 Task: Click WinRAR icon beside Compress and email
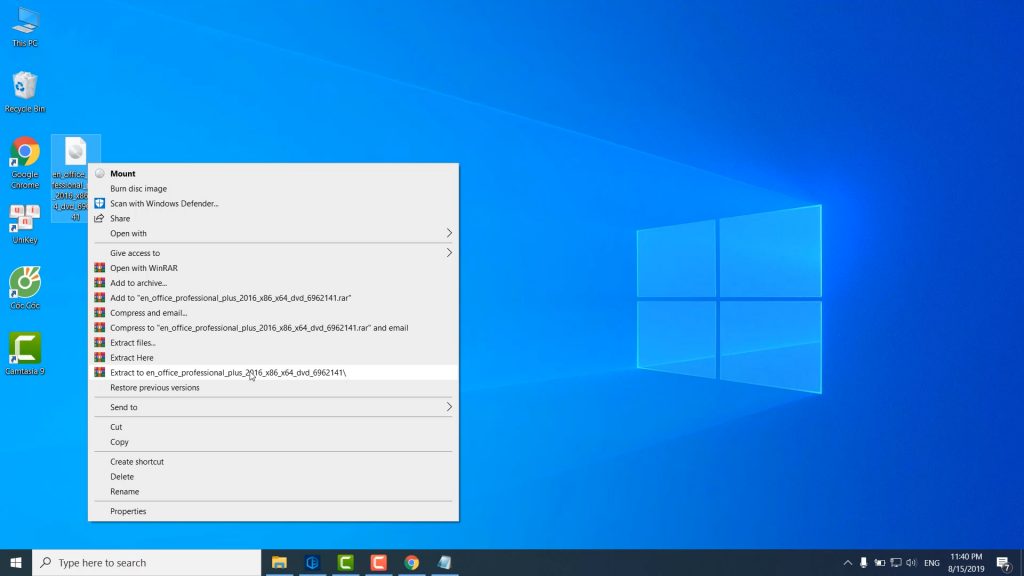(99, 313)
